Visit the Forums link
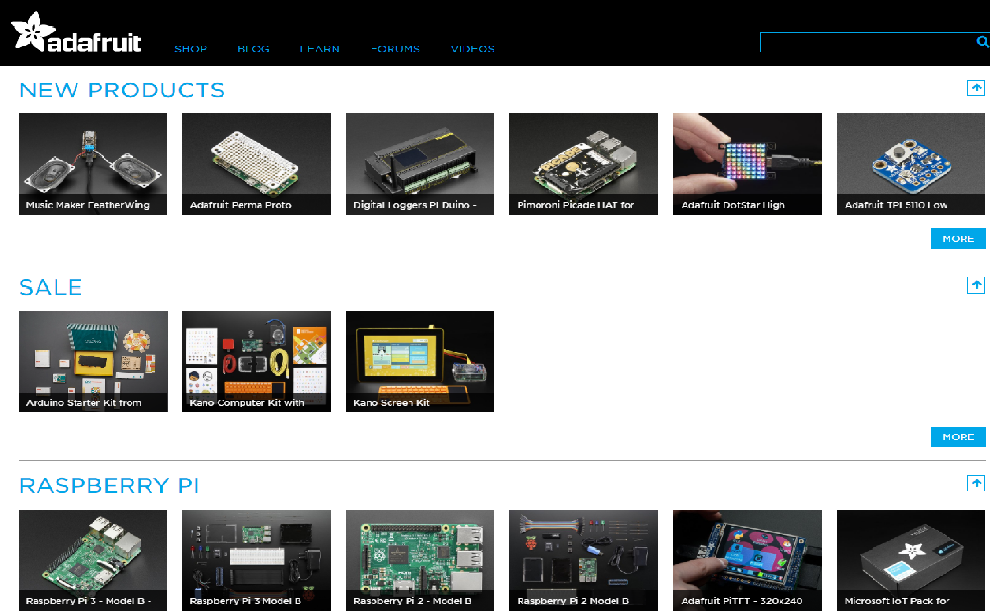Image resolution: width=990 pixels, height=613 pixels. point(395,49)
